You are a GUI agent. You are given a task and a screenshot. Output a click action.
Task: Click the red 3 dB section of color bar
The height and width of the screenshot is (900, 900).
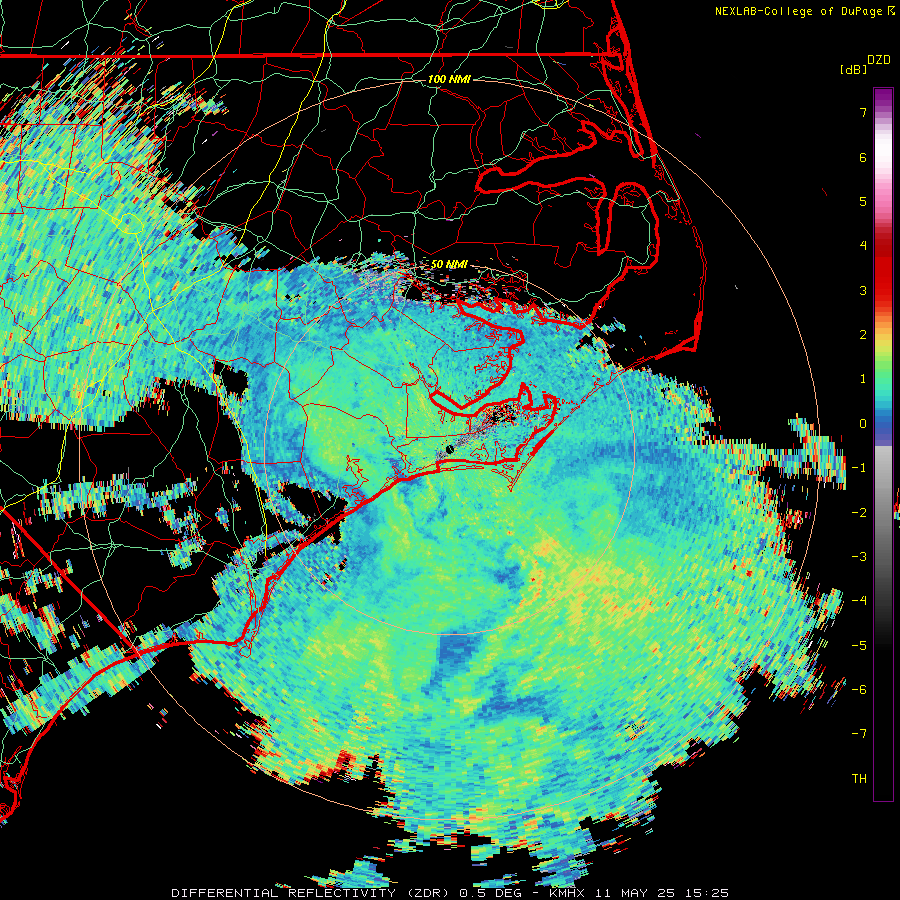(883, 278)
